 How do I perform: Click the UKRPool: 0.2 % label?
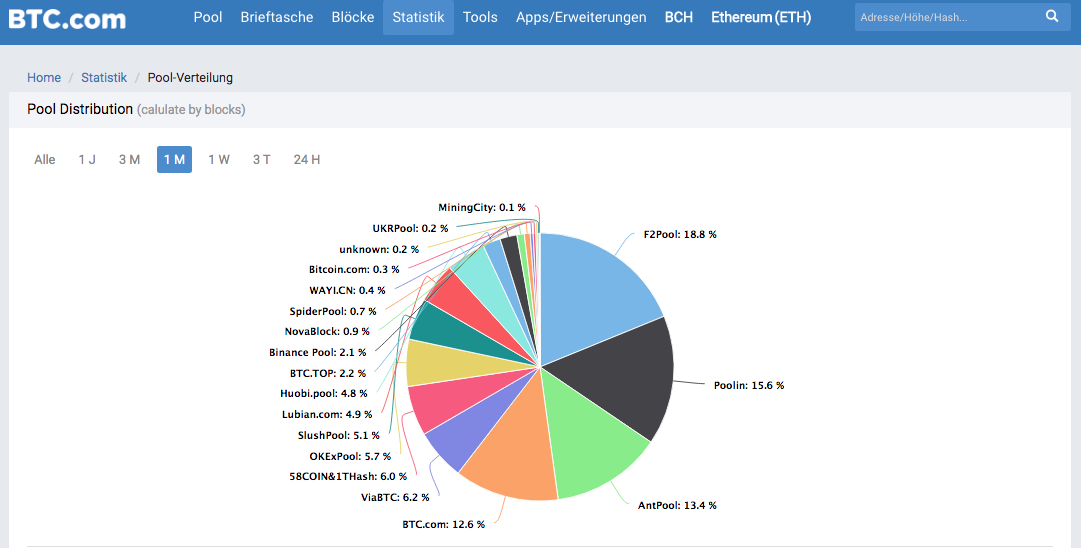click(410, 228)
